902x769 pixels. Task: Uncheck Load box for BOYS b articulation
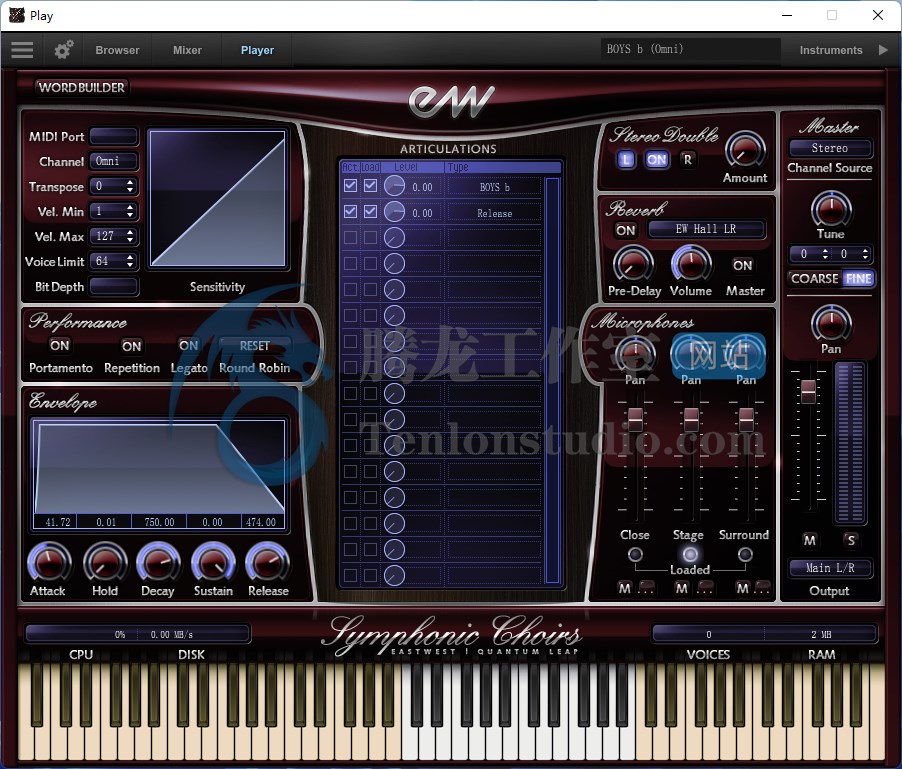pyautogui.click(x=370, y=186)
